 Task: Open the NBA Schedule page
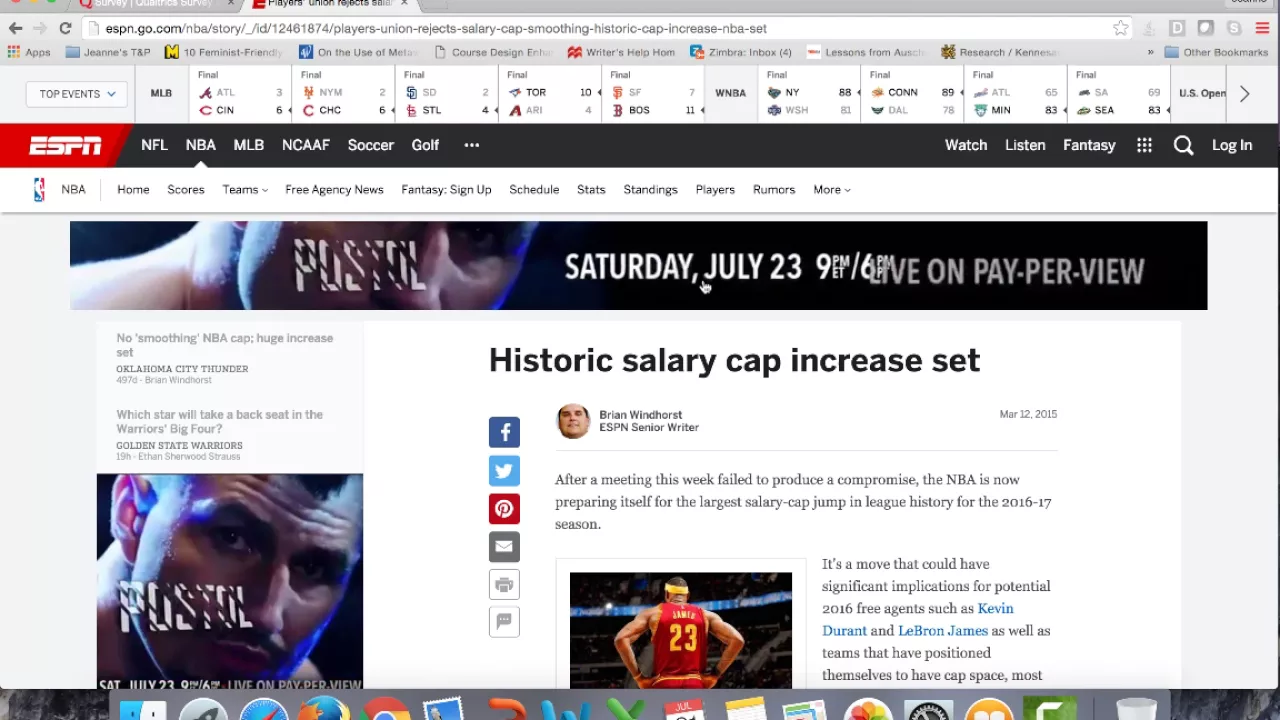pos(534,189)
